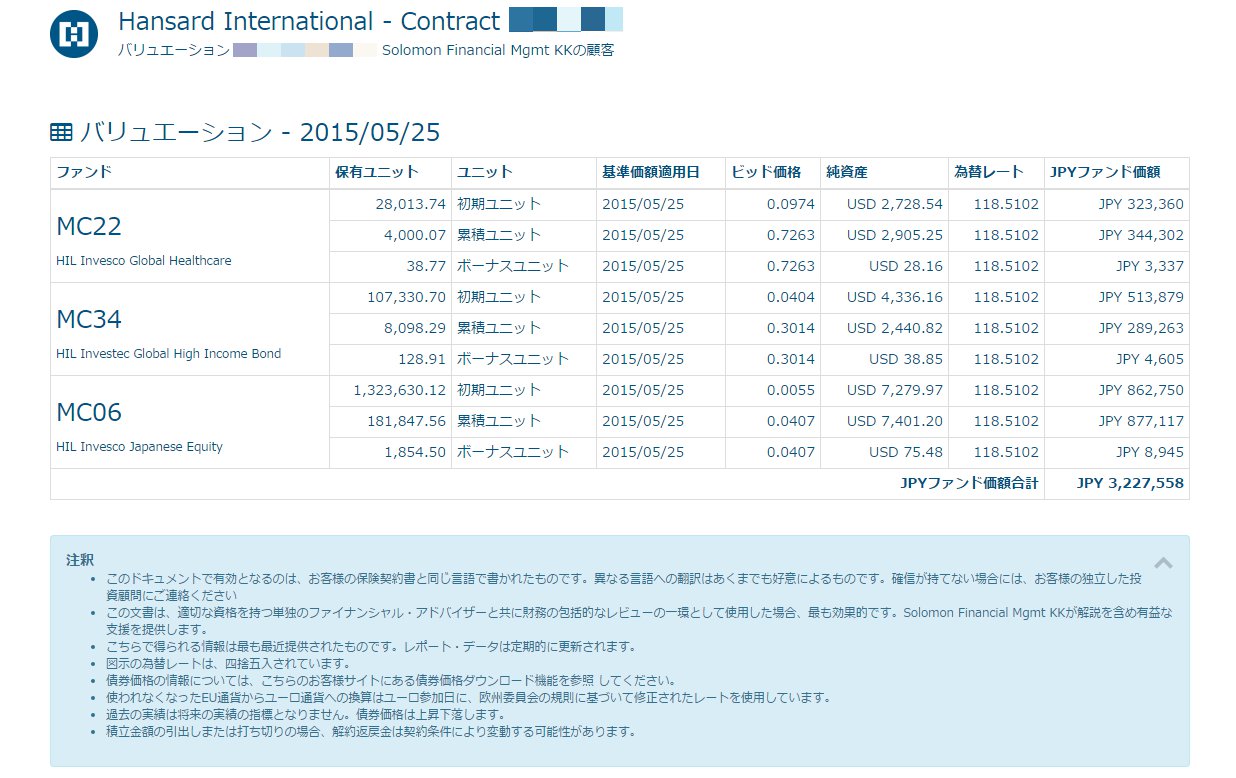The width and height of the screenshot is (1236, 778).
Task: Click net asset USD 2,440.82
Action: click(895, 328)
